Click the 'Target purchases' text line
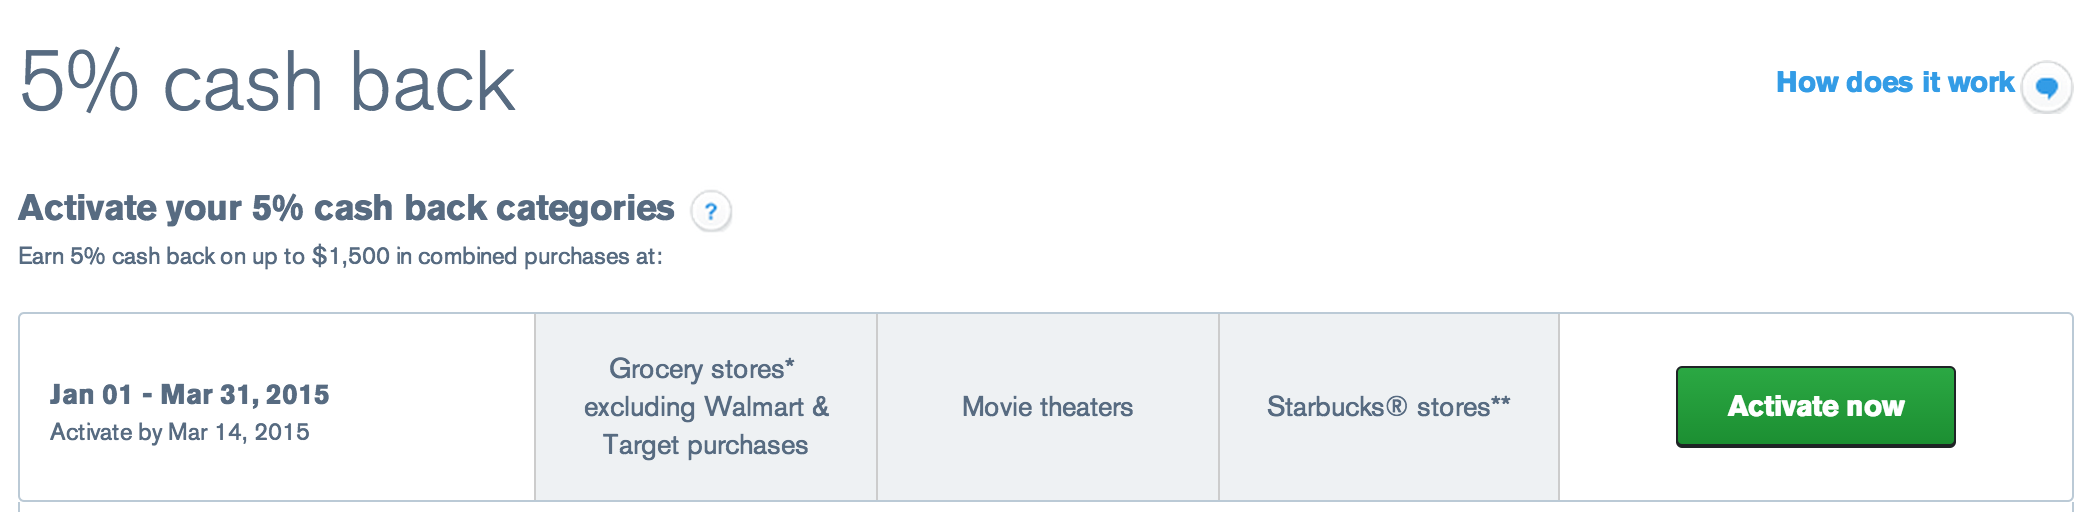The image size is (2090, 512). tap(705, 445)
